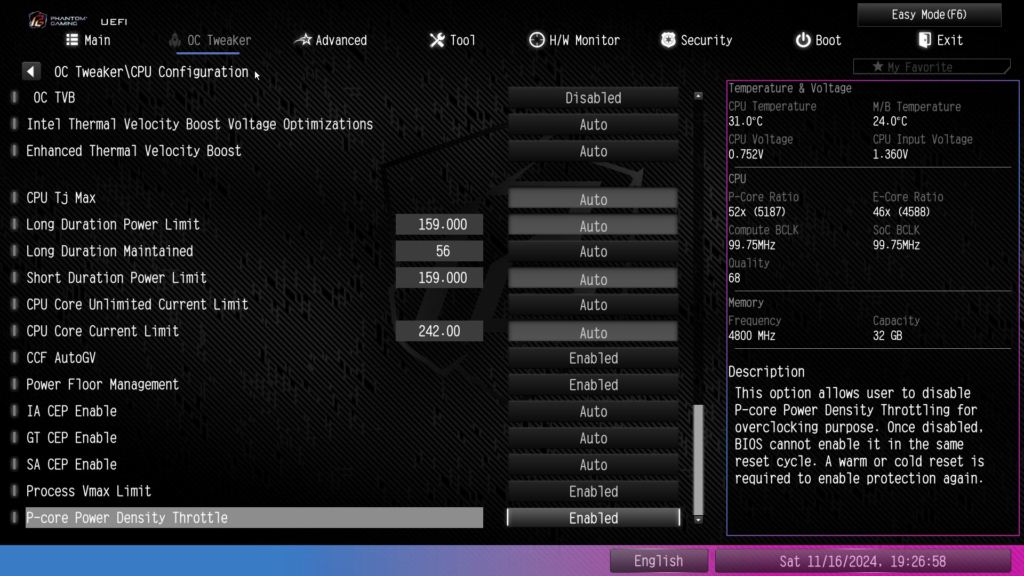Open Enhanced Thermal Velocity Boost Auto dropdown
Screen dimensions: 1024x576
click(593, 152)
